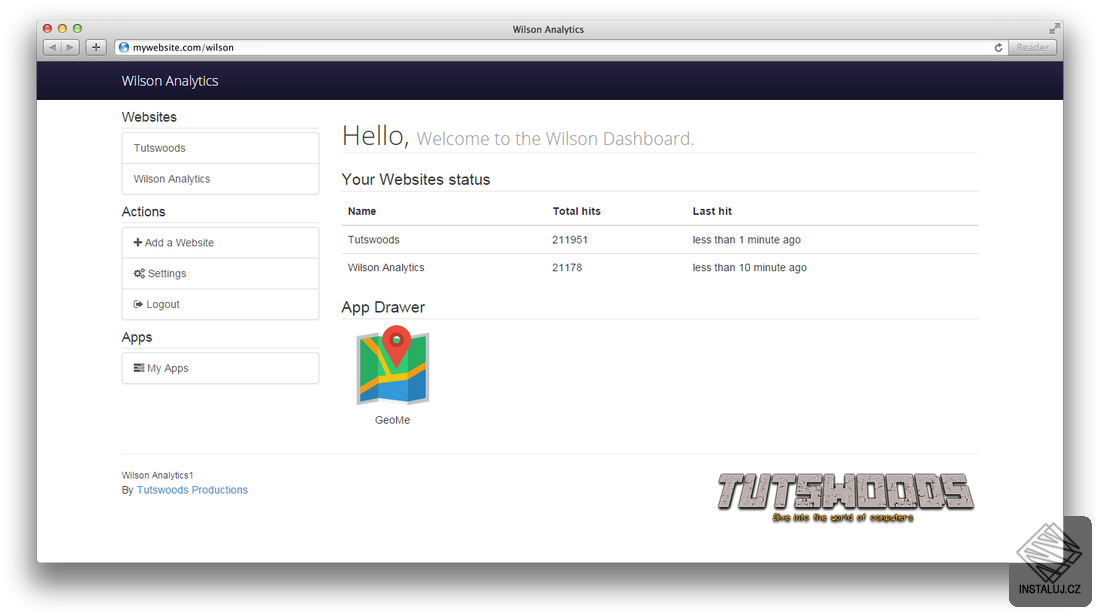Open the GeoMe map app icon
Image resolution: width=1100 pixels, height=616 pixels.
click(393, 366)
